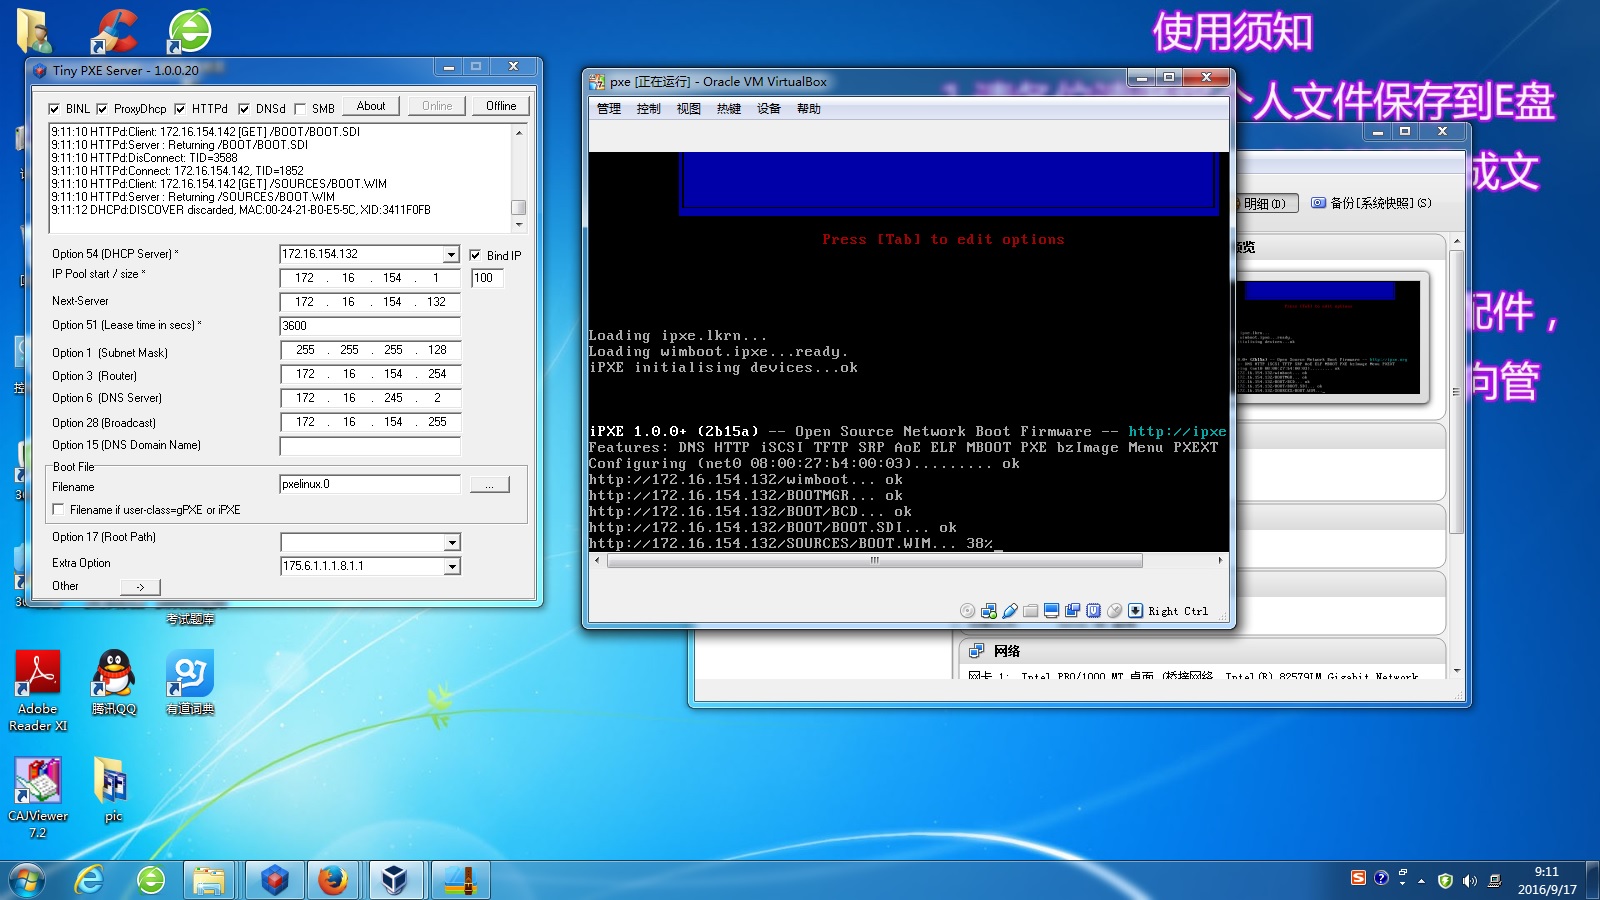Click the 明细 button in VirtualBox Manager

[1266, 203]
